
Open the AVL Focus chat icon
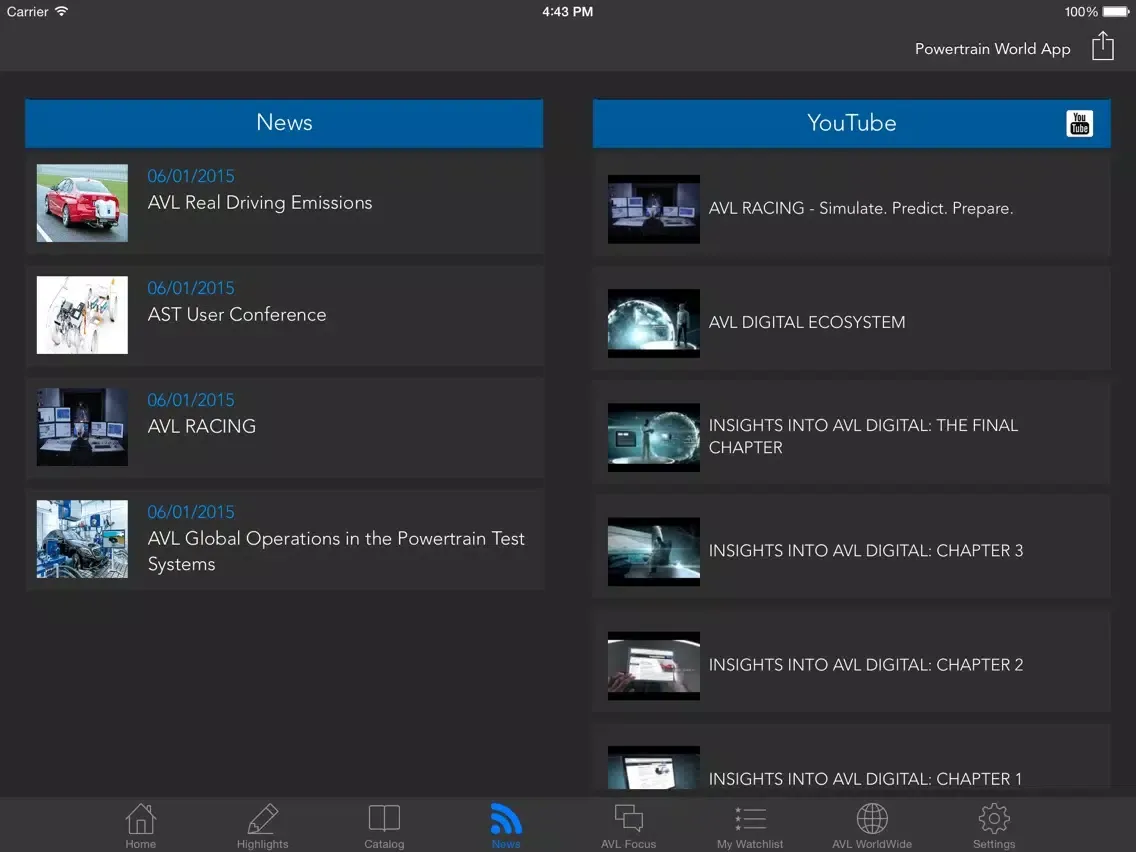(x=628, y=818)
